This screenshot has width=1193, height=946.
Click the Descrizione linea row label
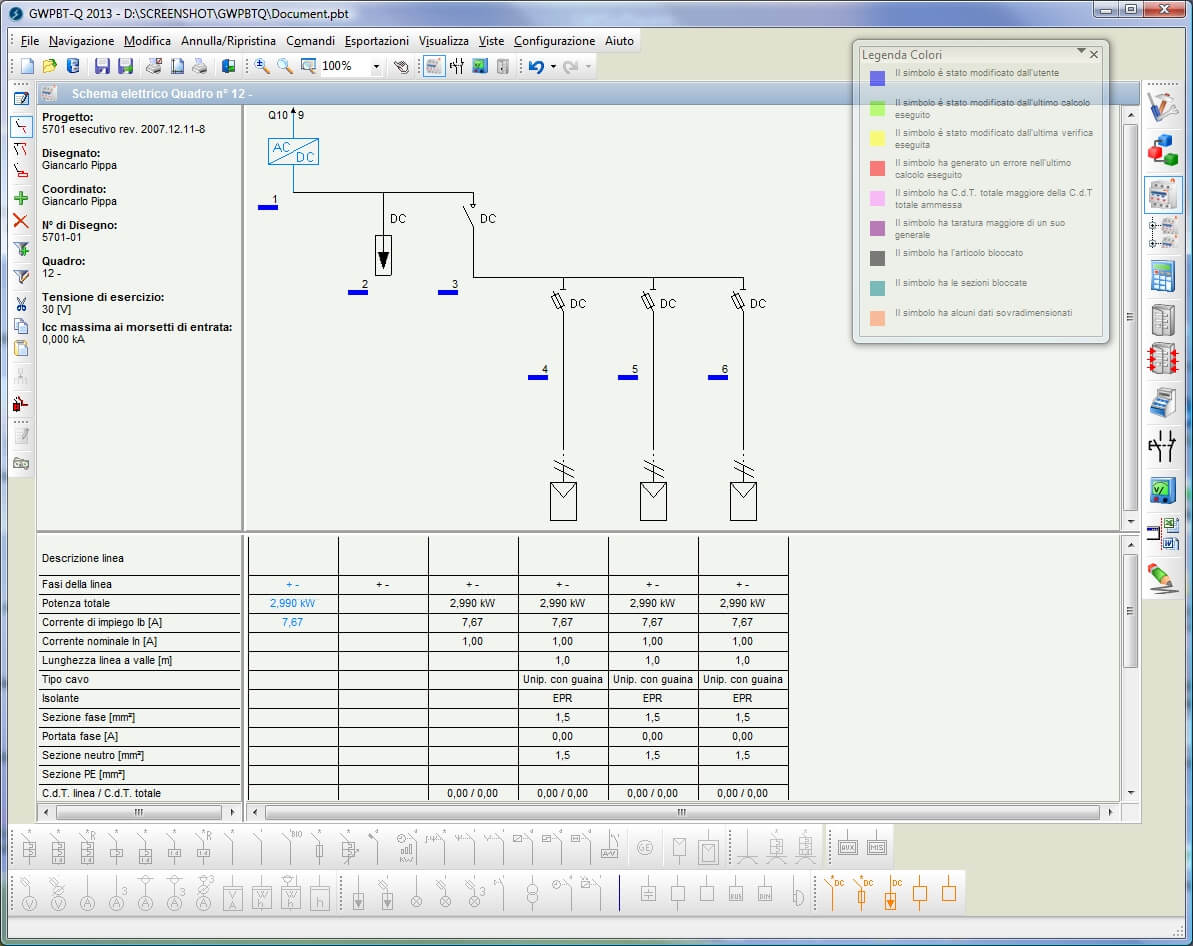pos(82,558)
